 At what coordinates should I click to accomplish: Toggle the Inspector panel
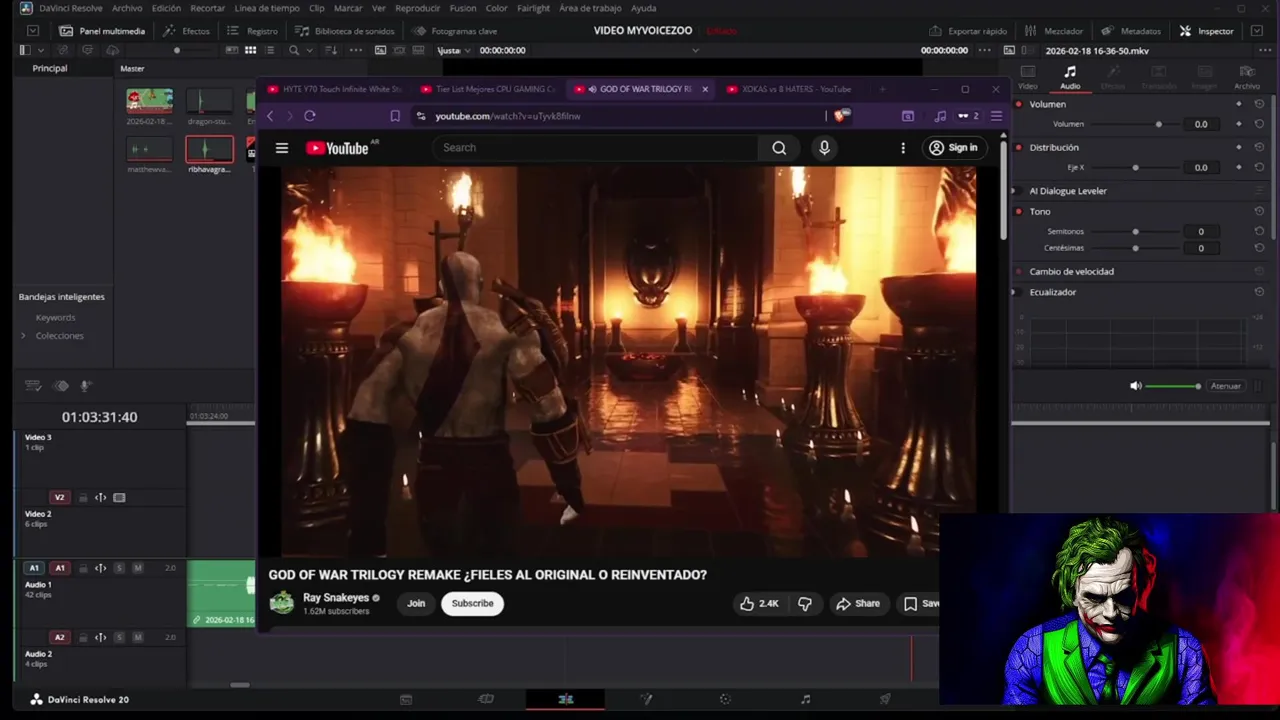(x=1207, y=31)
